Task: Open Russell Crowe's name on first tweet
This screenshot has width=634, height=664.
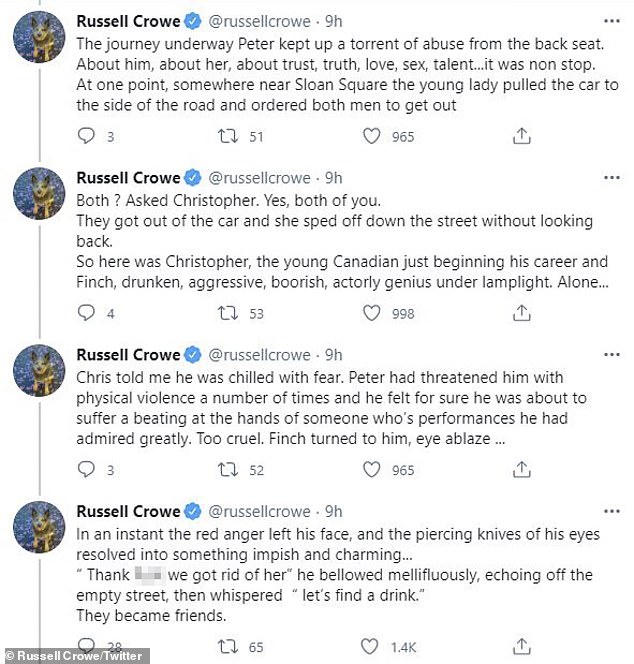Action: tap(128, 22)
